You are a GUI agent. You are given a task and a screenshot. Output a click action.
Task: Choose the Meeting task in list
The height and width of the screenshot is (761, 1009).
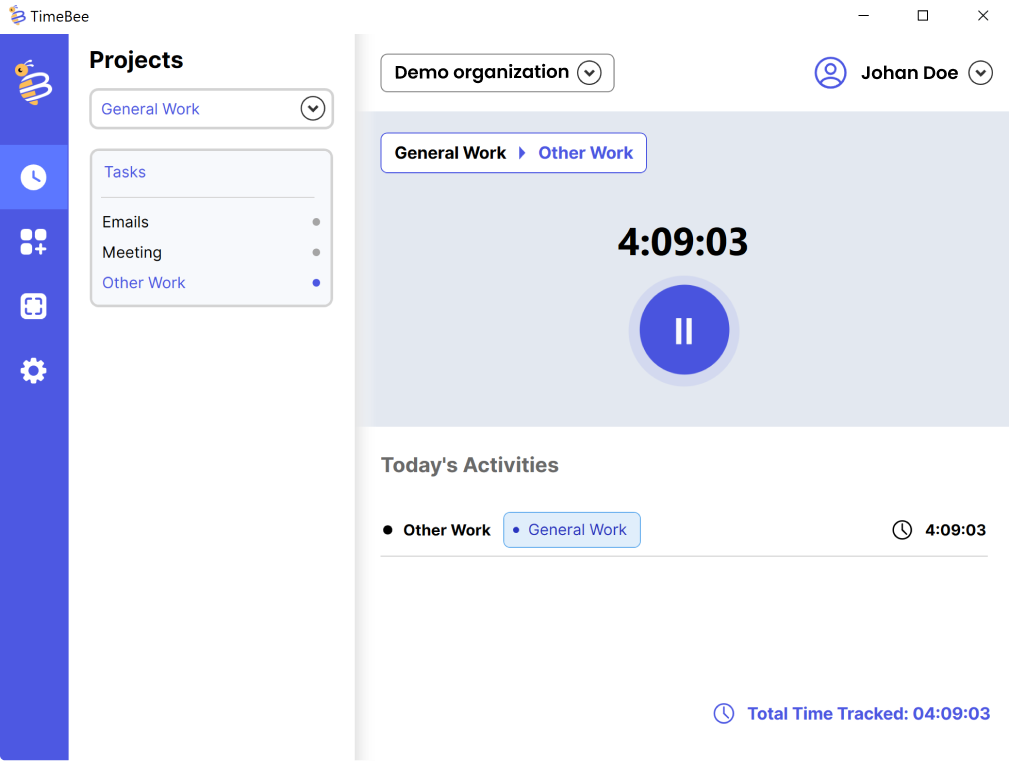(x=132, y=253)
